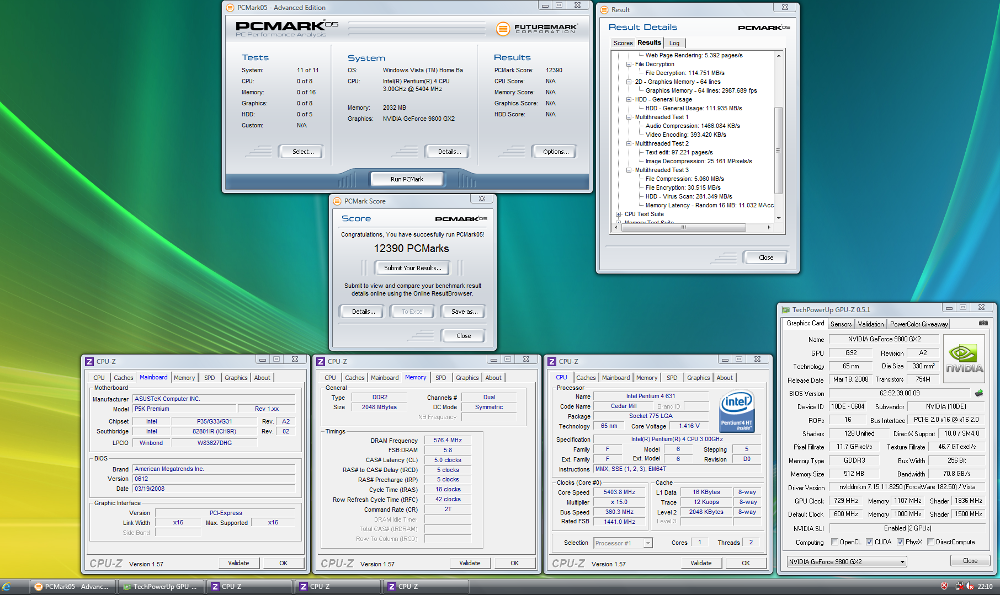
Task: Click the Intel Pentium 4 HT logo
Action: click(737, 412)
